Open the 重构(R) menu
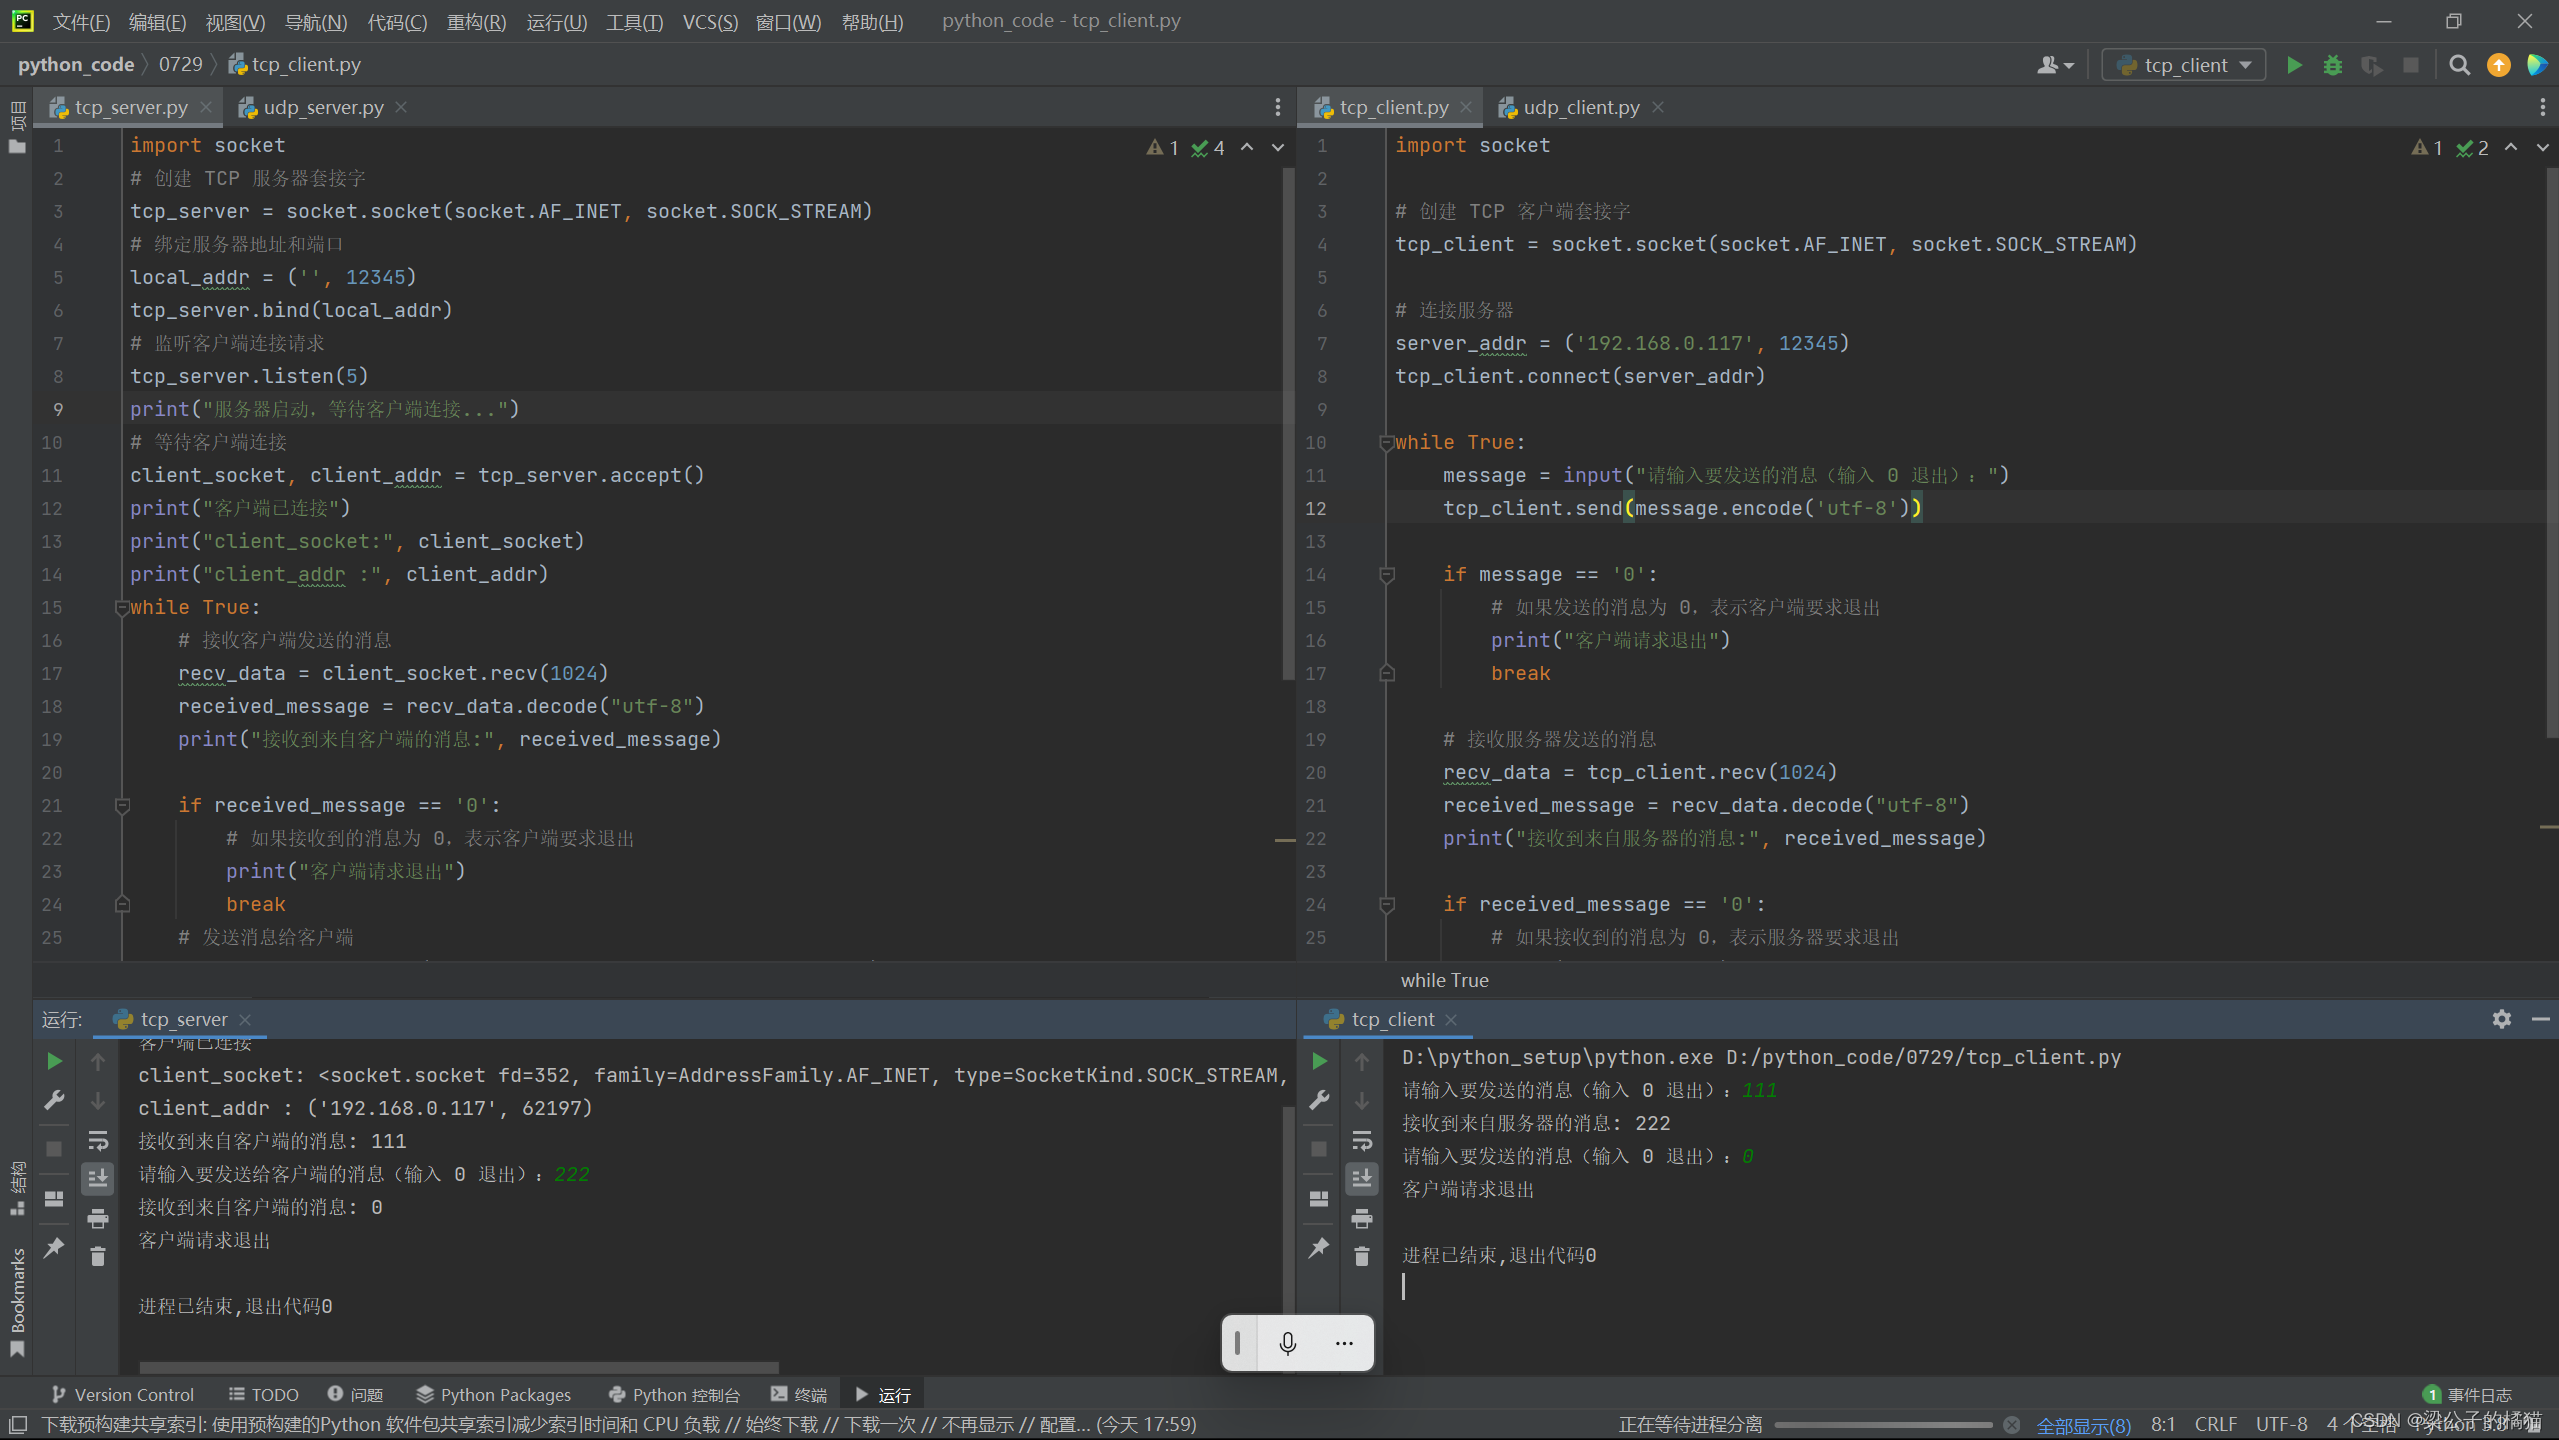Image resolution: width=2559 pixels, height=1440 pixels. coord(476,21)
